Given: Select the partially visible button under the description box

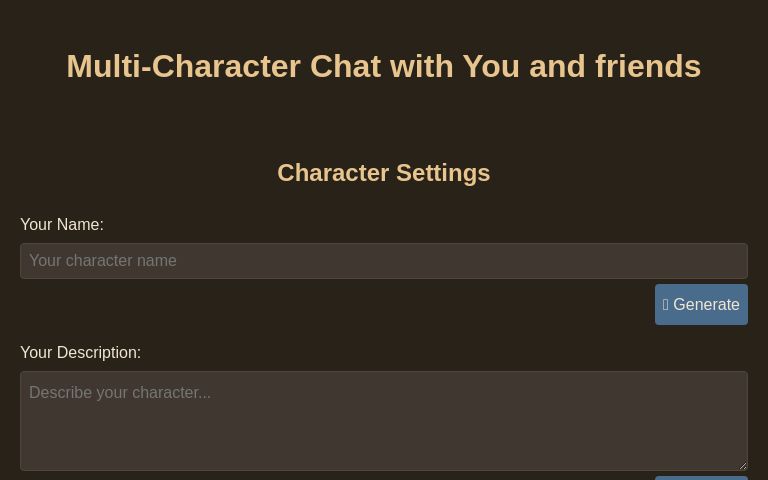Looking at the screenshot, I should coord(701,477).
